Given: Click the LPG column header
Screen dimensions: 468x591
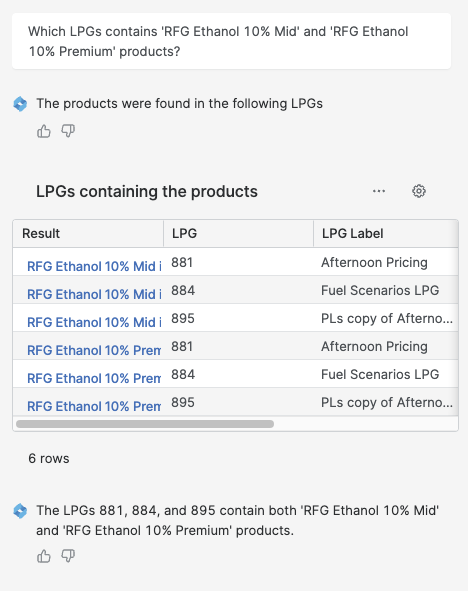Looking at the screenshot, I should (x=239, y=234).
